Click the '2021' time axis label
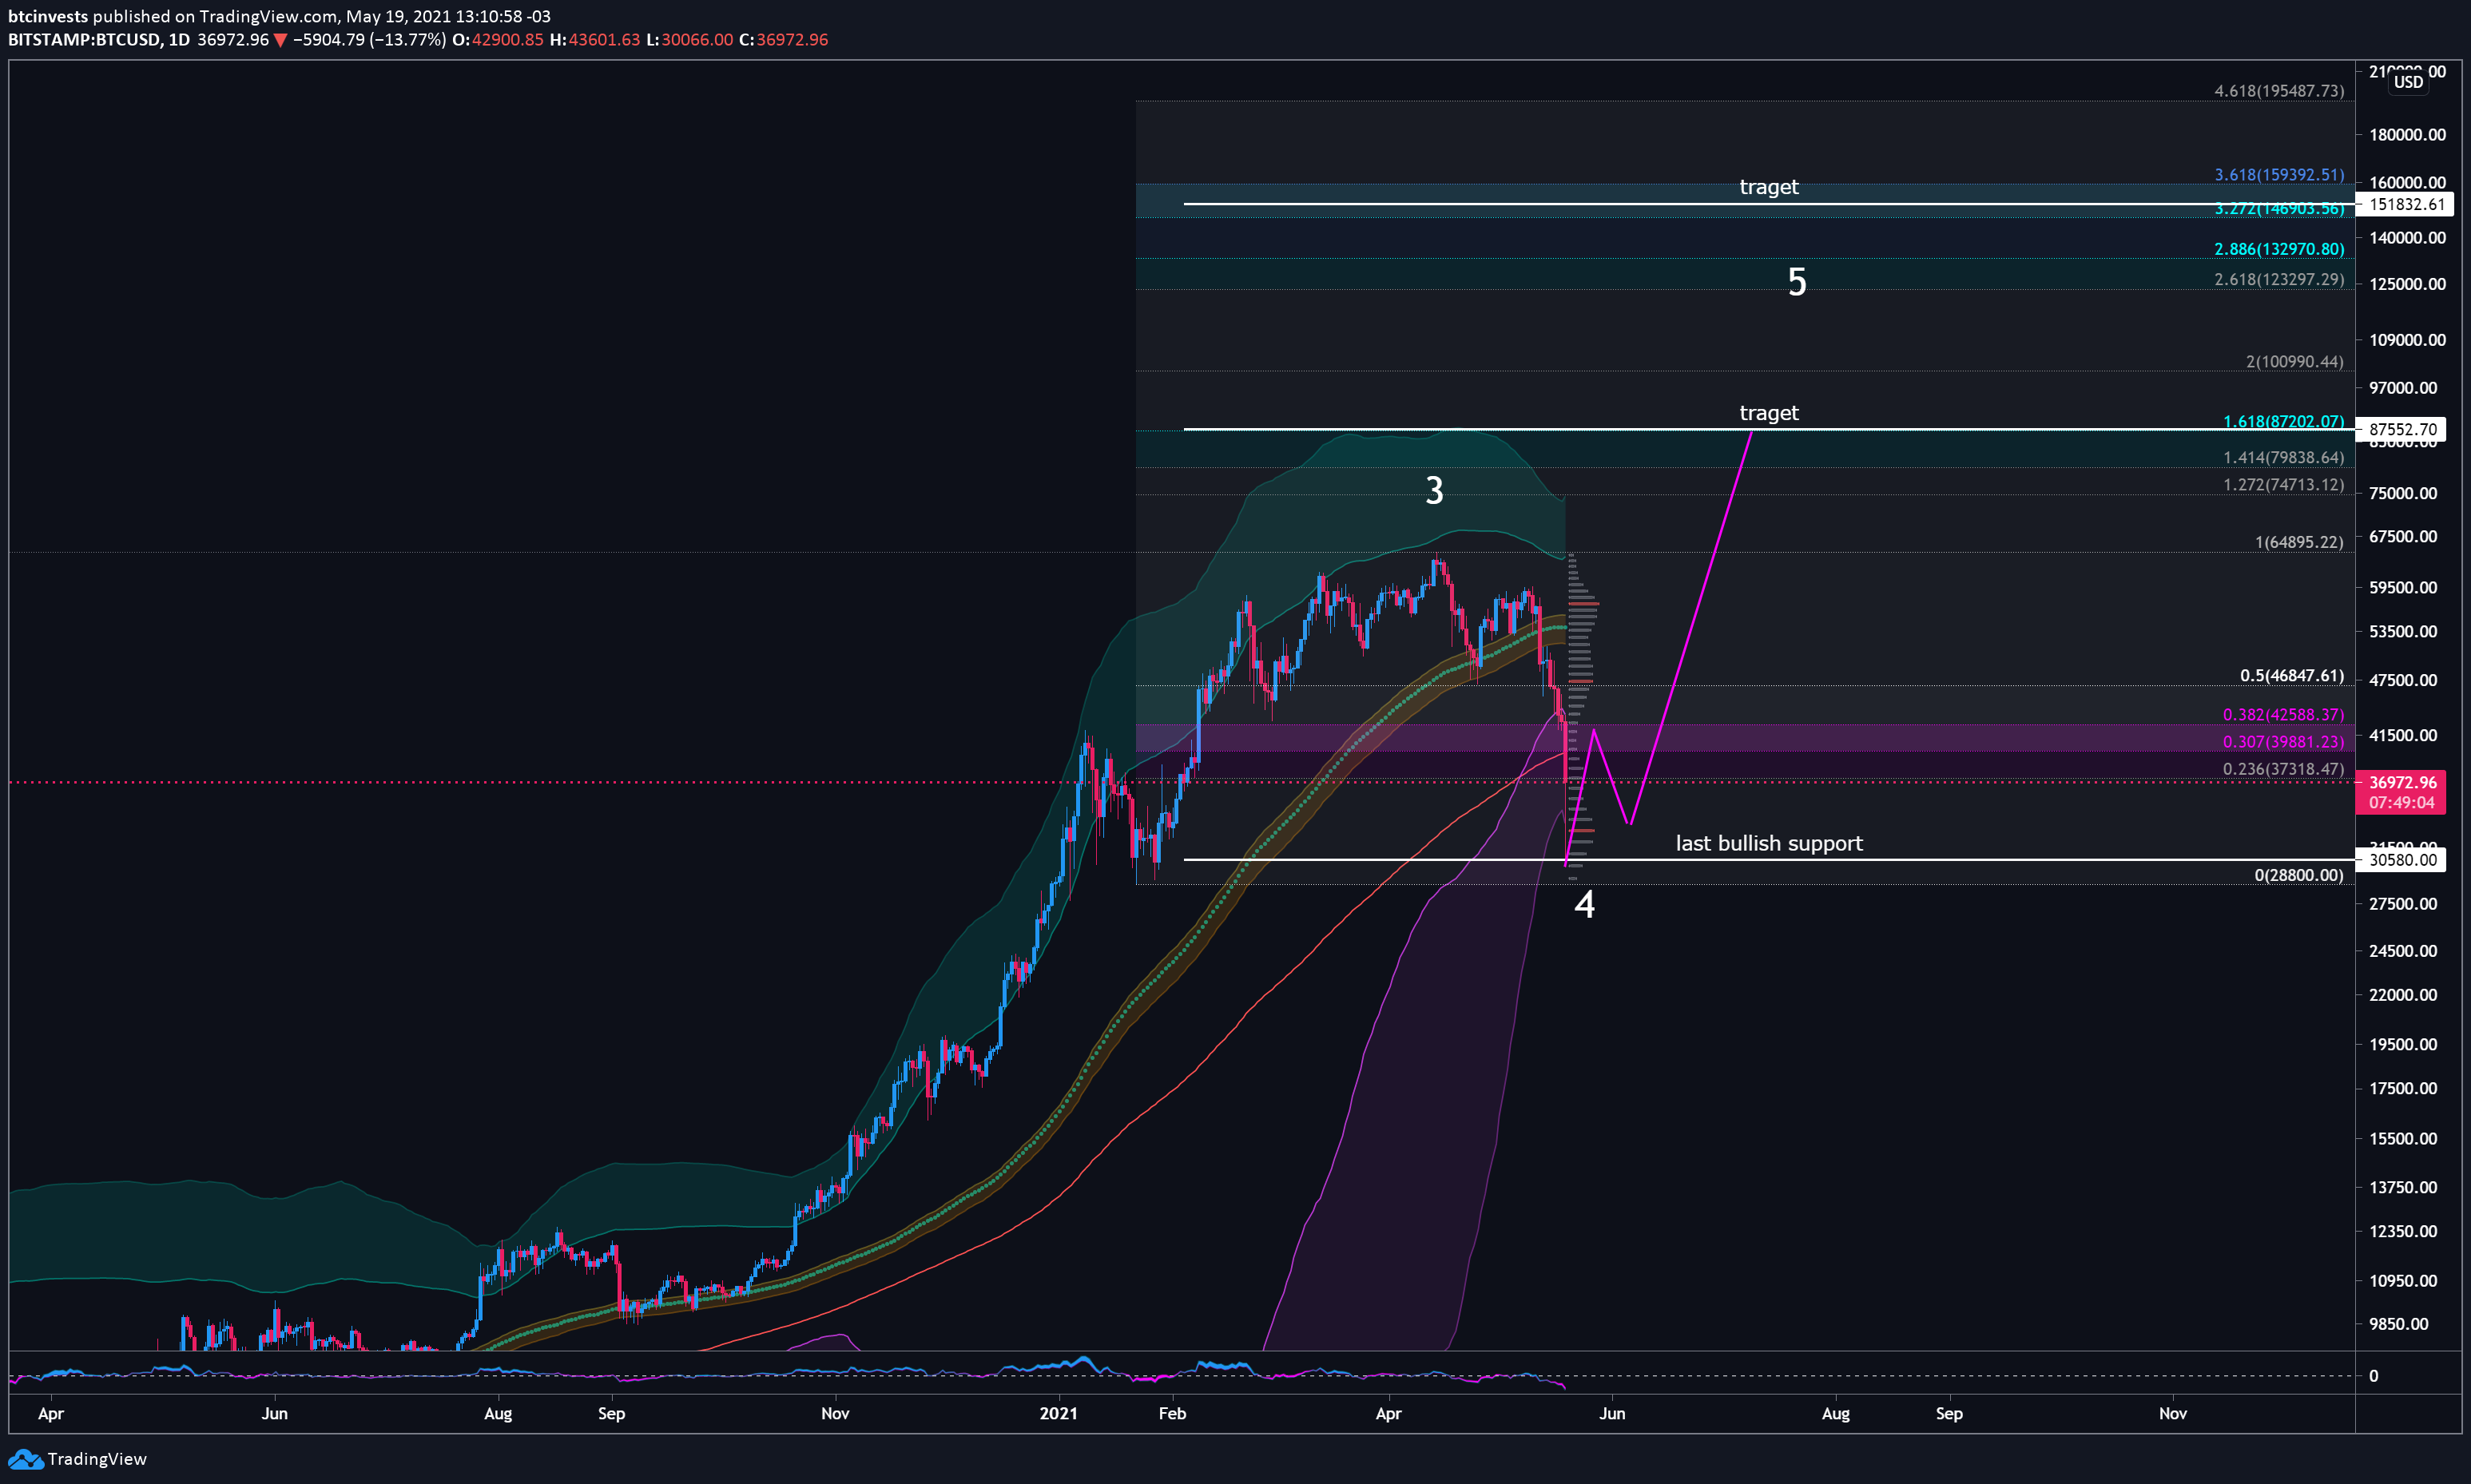2471x1484 pixels. point(1058,1414)
